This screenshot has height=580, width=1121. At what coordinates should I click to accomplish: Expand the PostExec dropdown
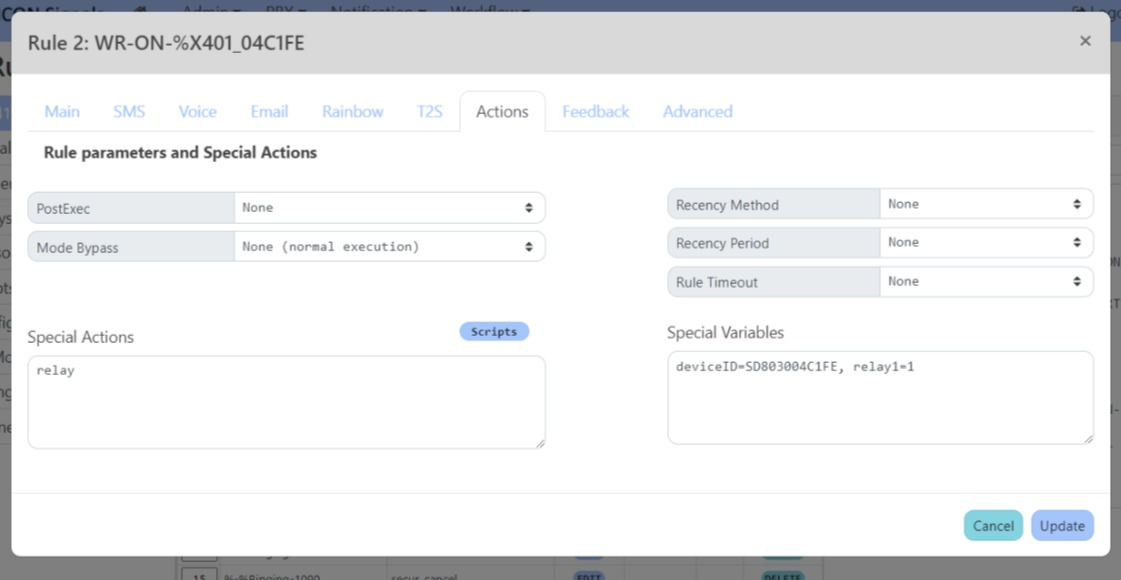click(x=389, y=208)
